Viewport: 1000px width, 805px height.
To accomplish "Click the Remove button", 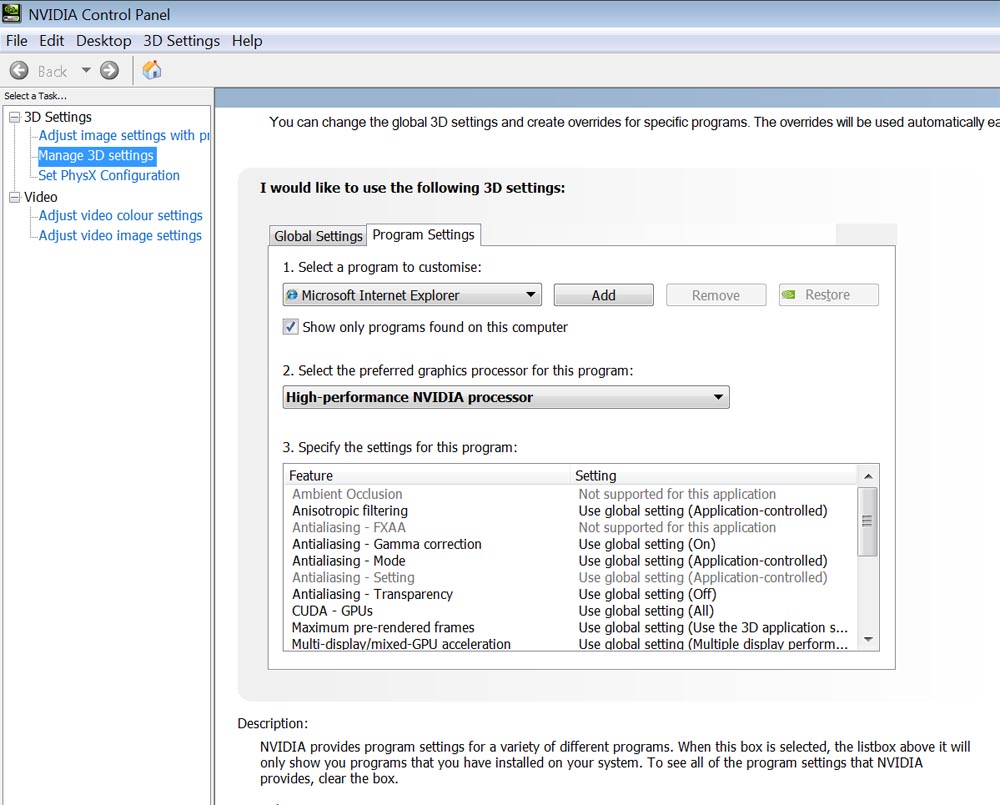I will 716,295.
